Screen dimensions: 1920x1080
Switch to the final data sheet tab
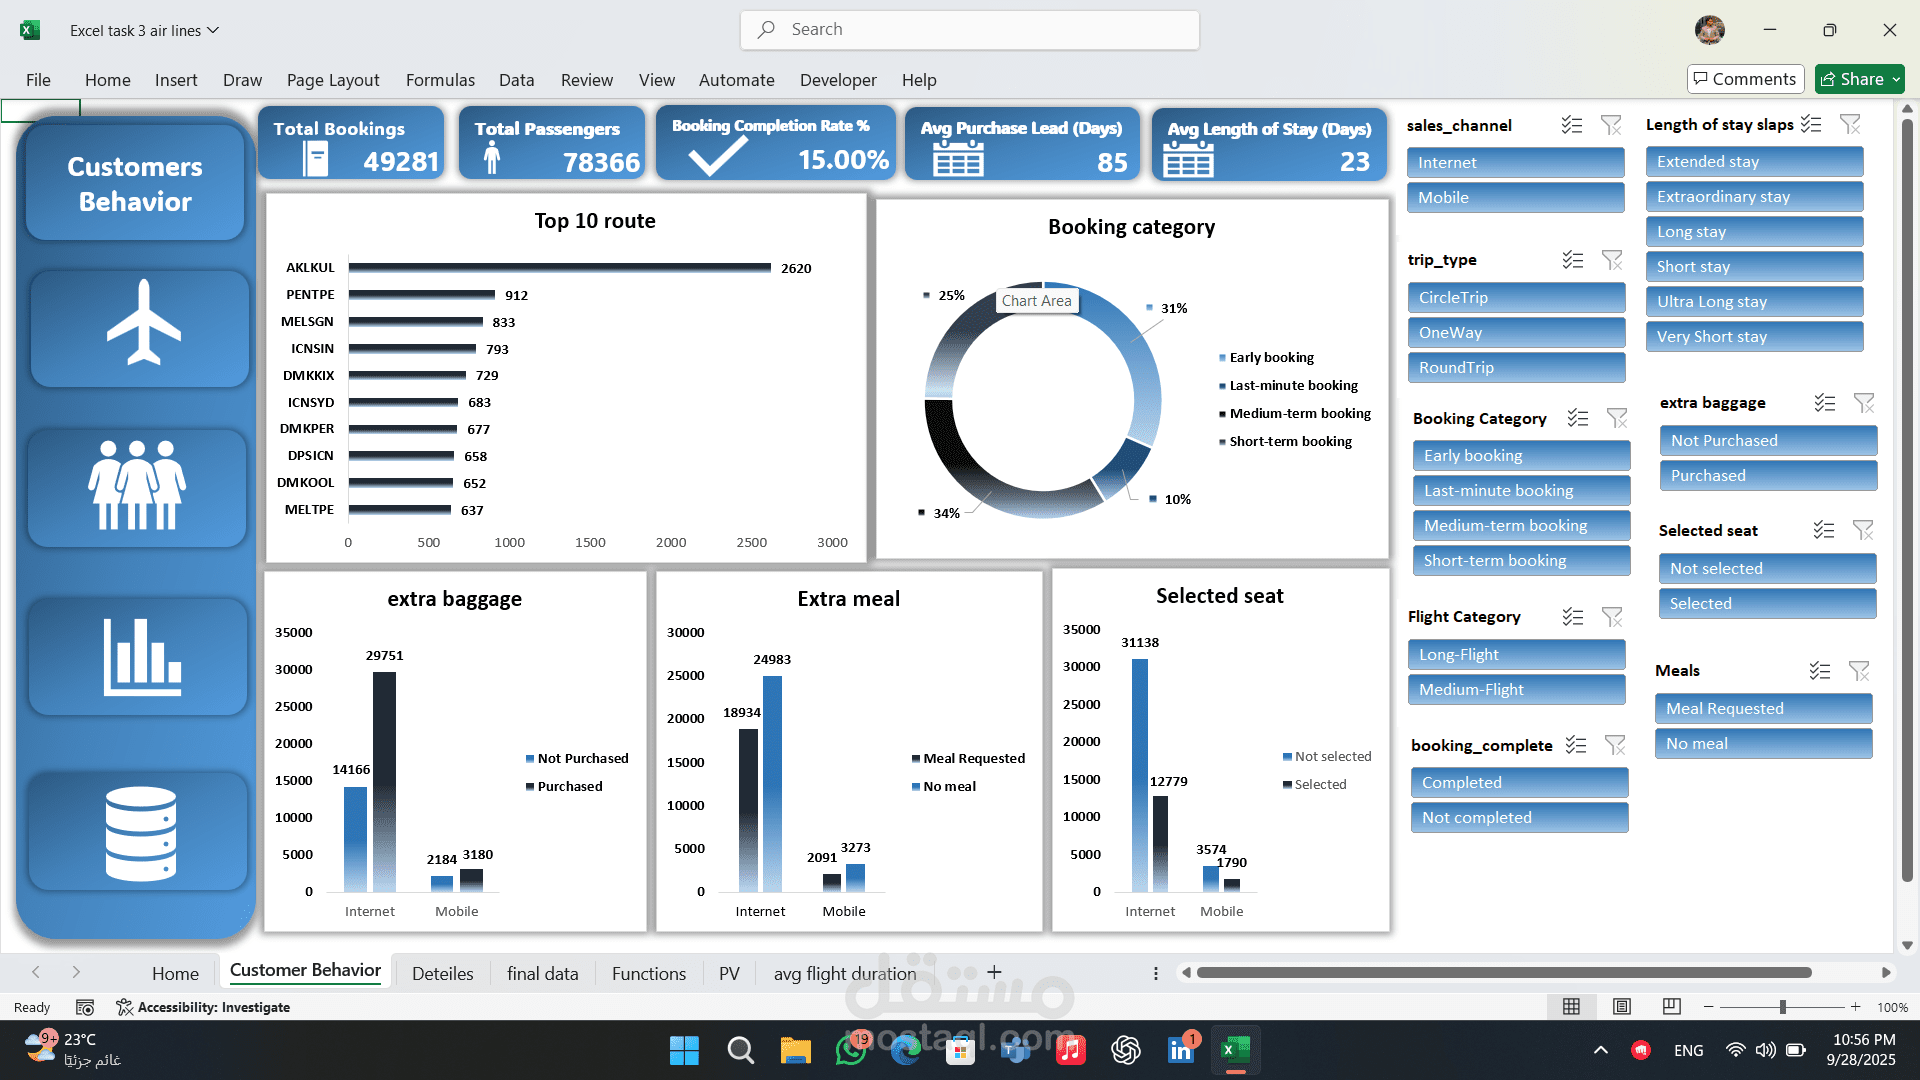point(542,973)
